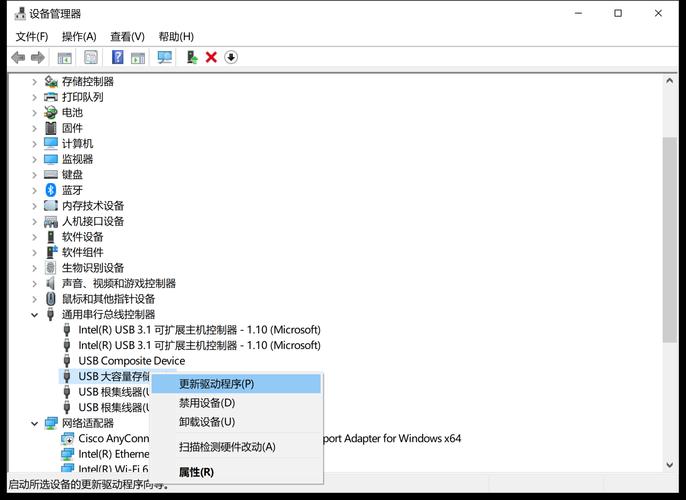Collapse the 网络适配器 node
Image resolution: width=686 pixels, height=500 pixels.
(x=34, y=423)
